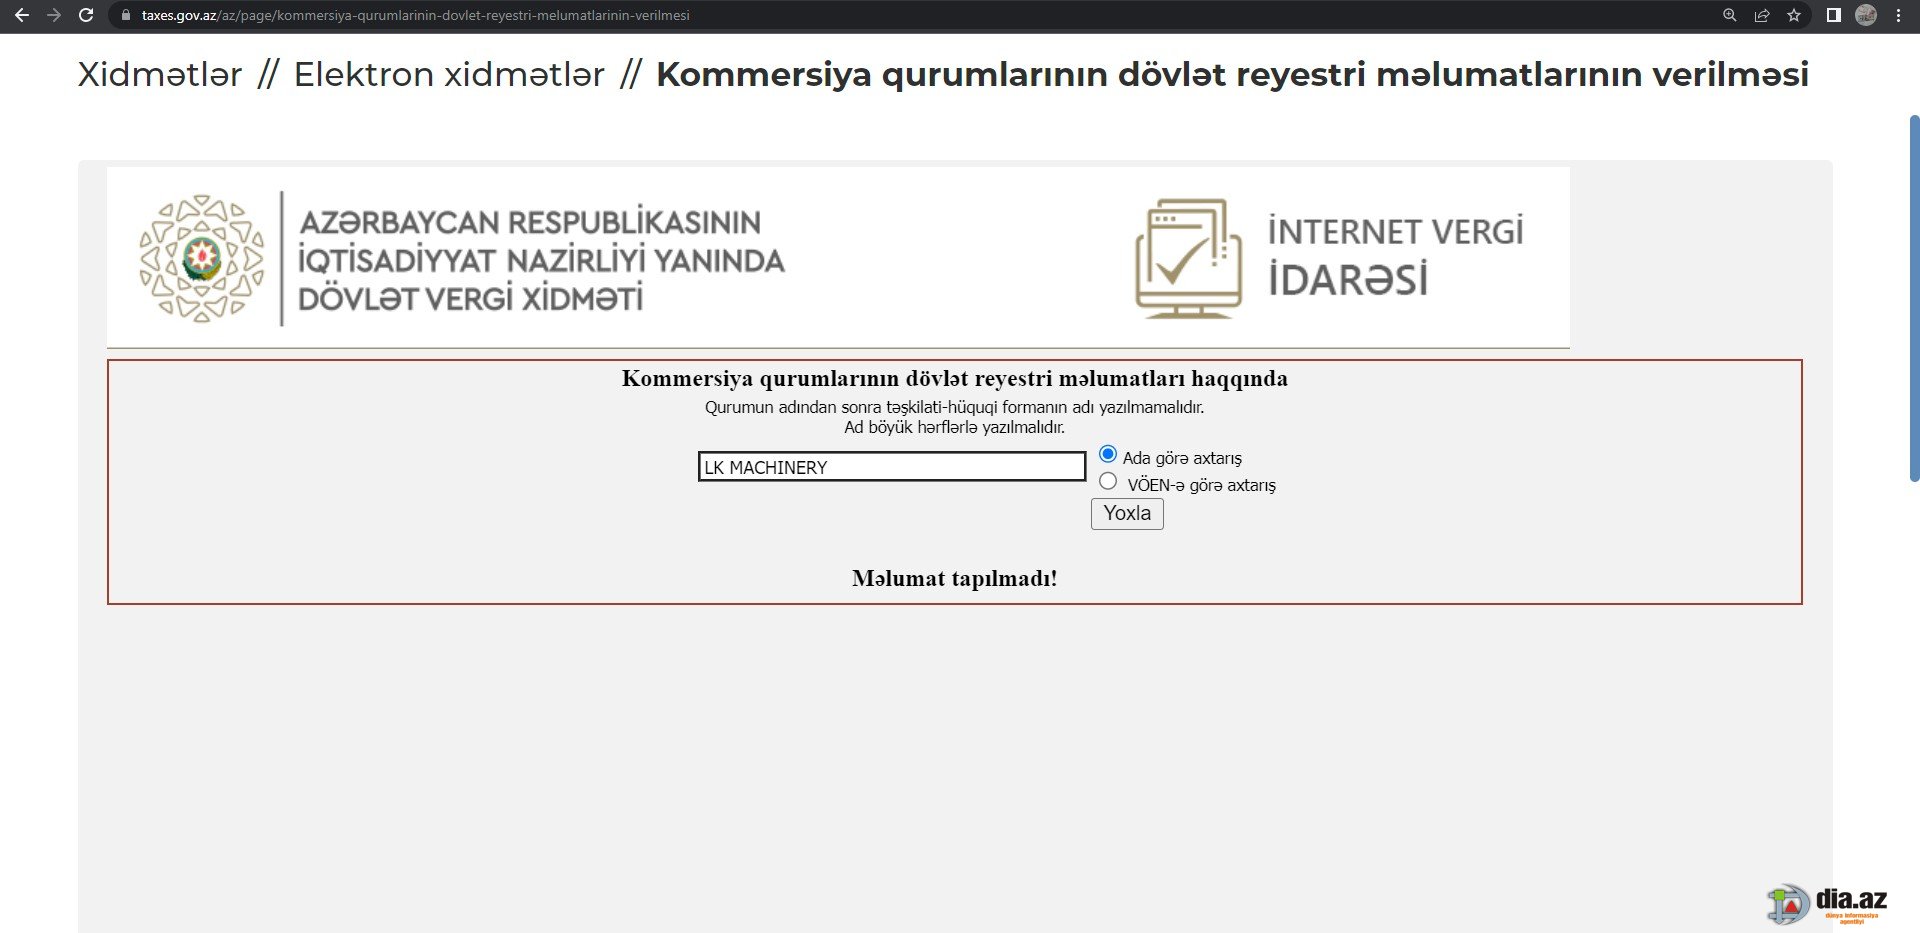Click the 'Məlumat tapılmadı!' result message
Image resolution: width=1920 pixels, height=933 pixels.
pos(955,578)
